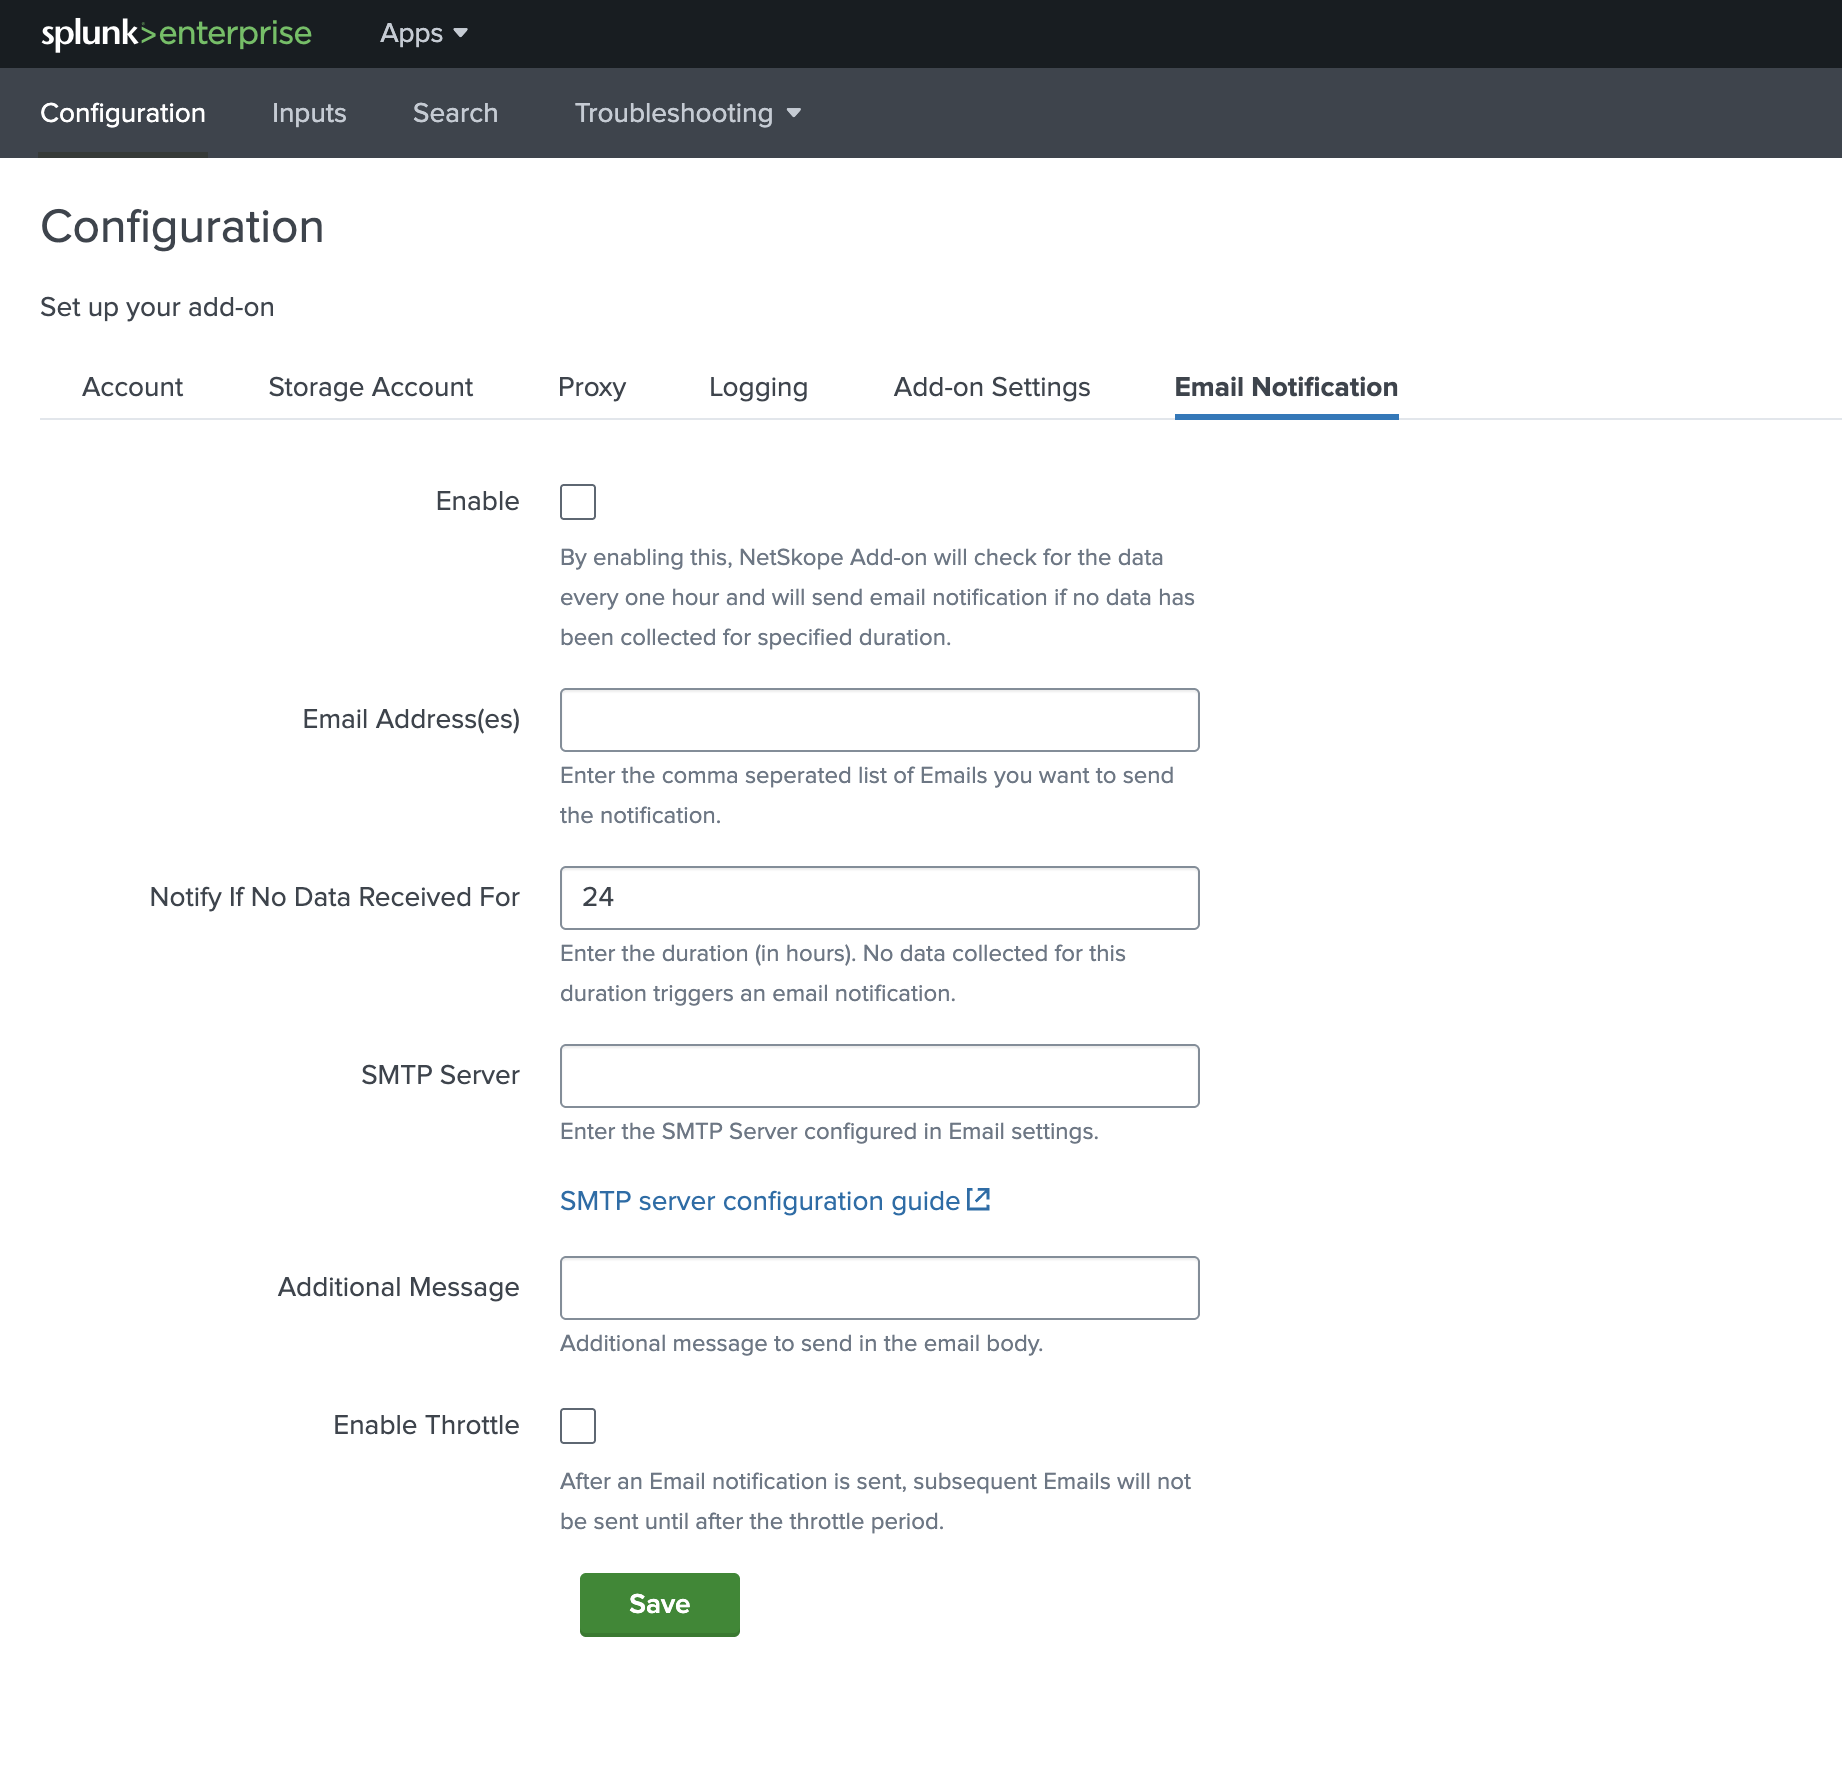Click 'Additional message to send in the email body.' text
Viewport: 1842px width, 1784px height.
pos(801,1343)
